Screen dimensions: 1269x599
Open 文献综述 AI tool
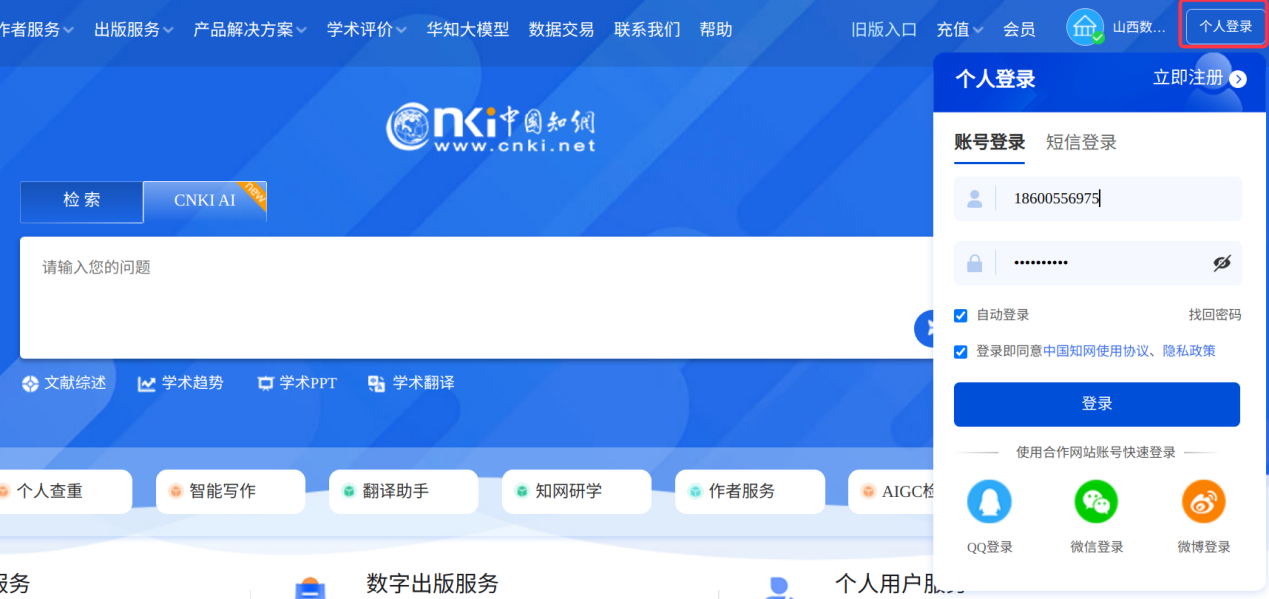64,383
